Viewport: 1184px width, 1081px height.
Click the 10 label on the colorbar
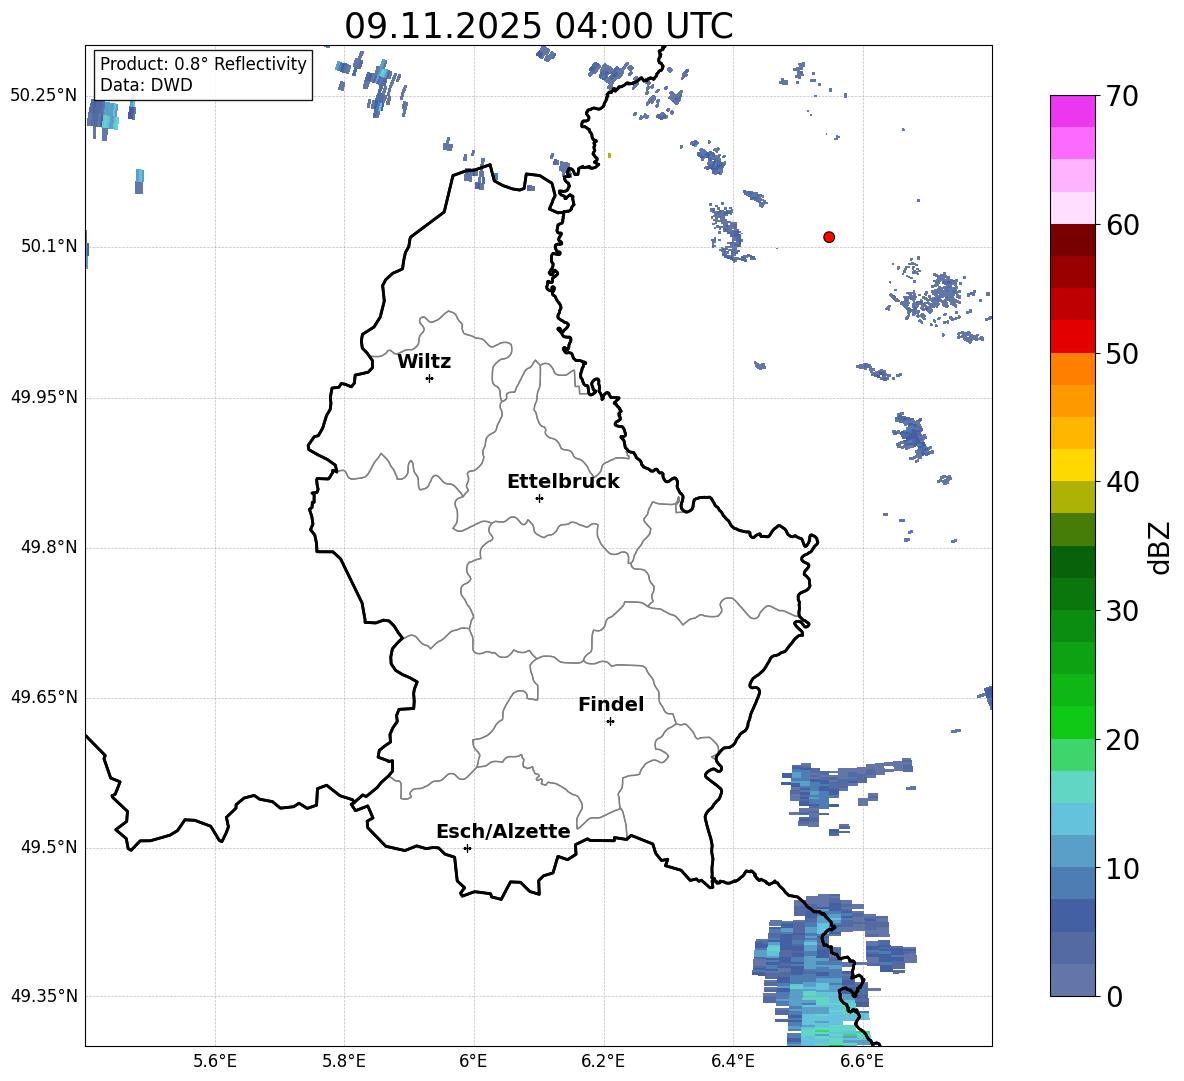pyautogui.click(x=1122, y=869)
